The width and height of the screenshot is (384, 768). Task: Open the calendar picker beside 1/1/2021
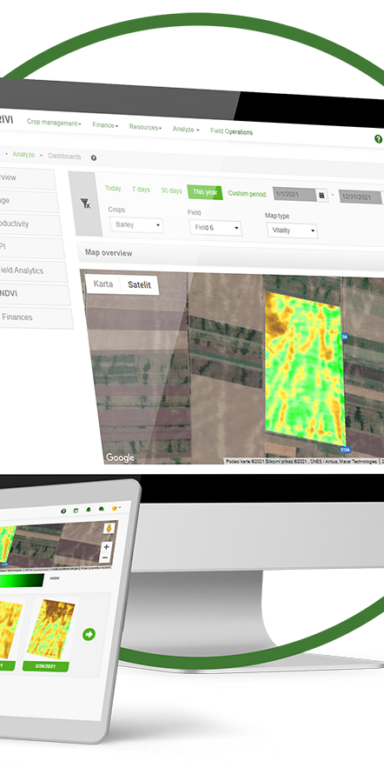pos(322,195)
